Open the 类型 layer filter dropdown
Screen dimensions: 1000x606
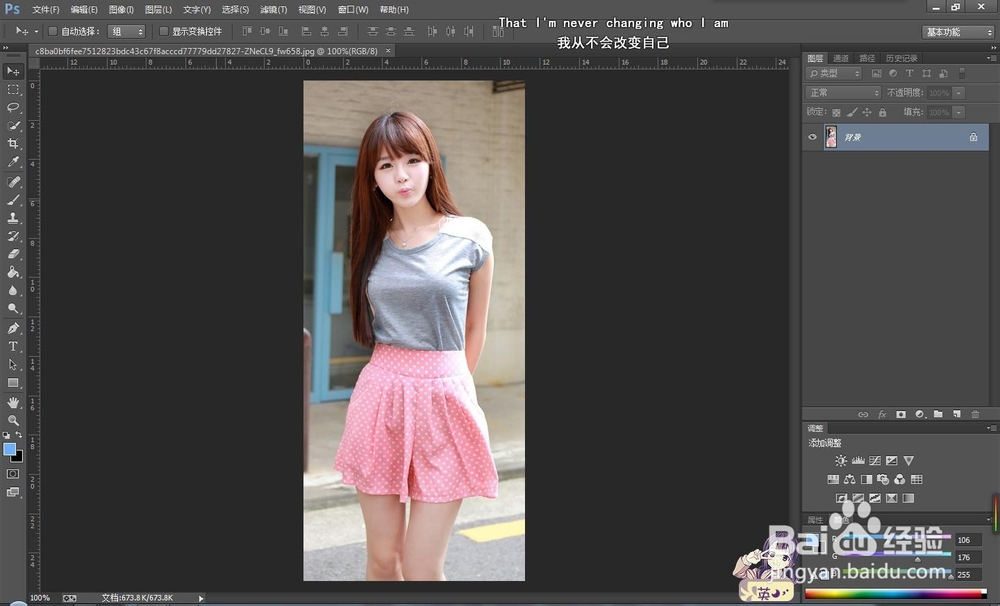pyautogui.click(x=834, y=73)
